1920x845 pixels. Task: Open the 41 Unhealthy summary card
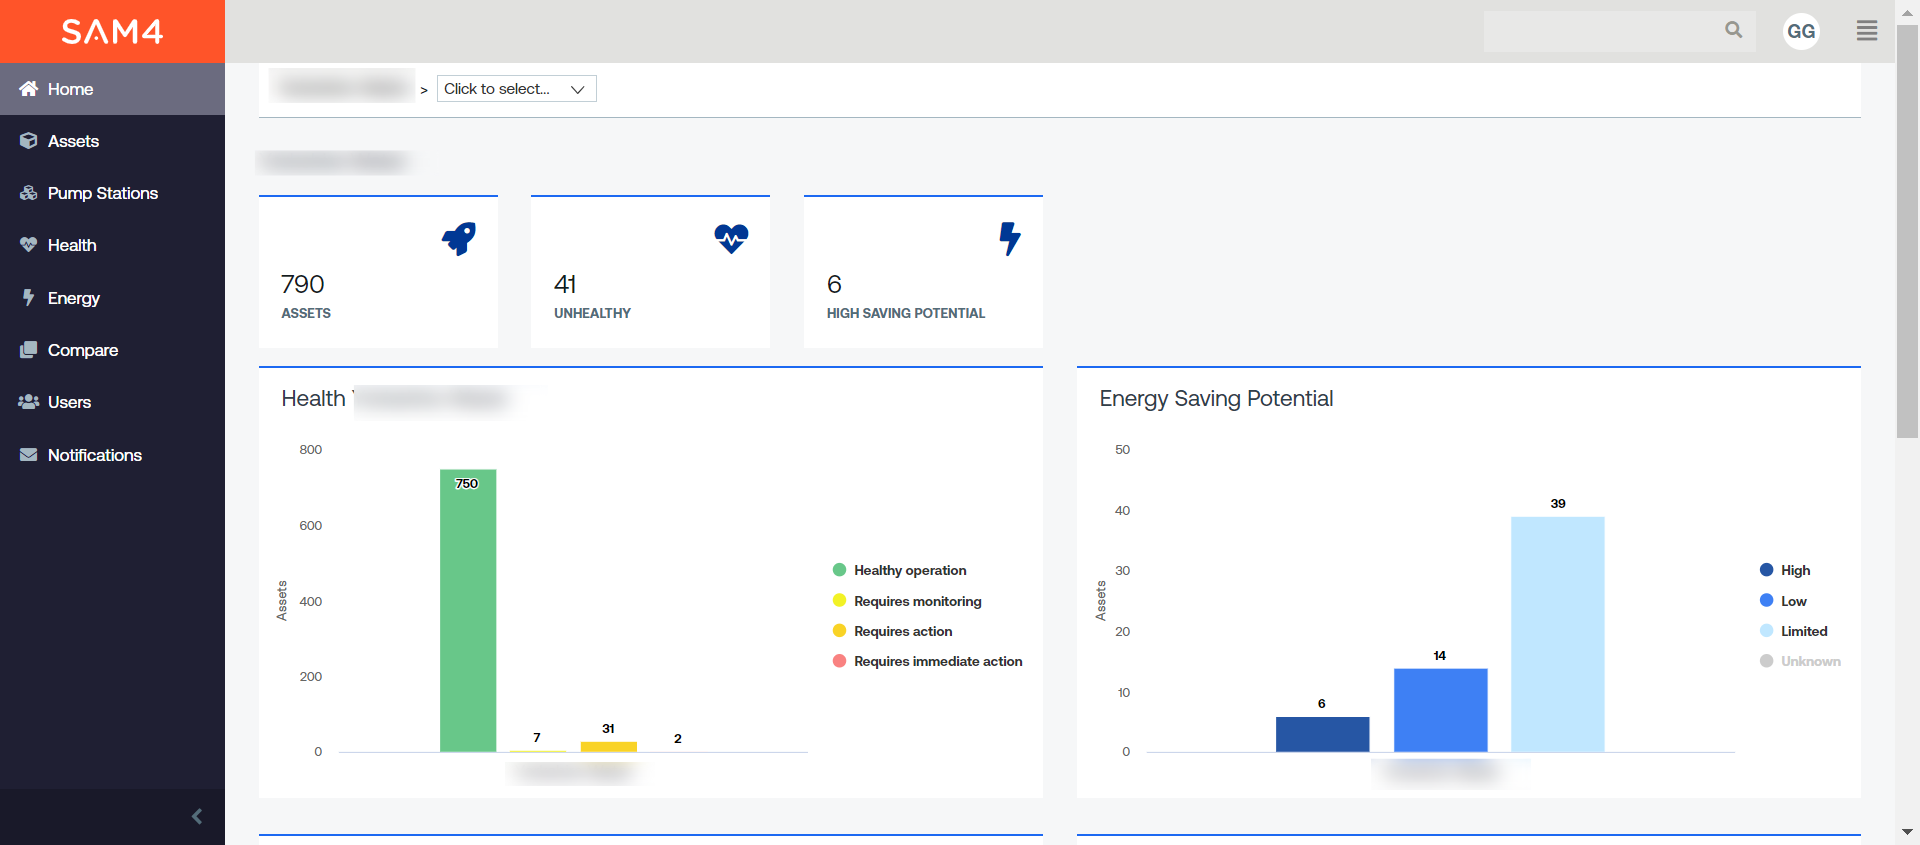(650, 272)
